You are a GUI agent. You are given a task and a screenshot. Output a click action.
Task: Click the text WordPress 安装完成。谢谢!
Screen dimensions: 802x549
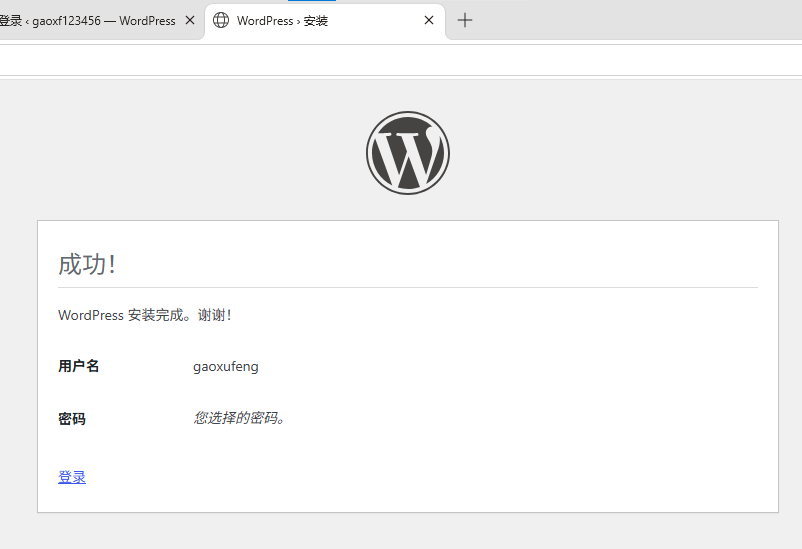point(145,315)
